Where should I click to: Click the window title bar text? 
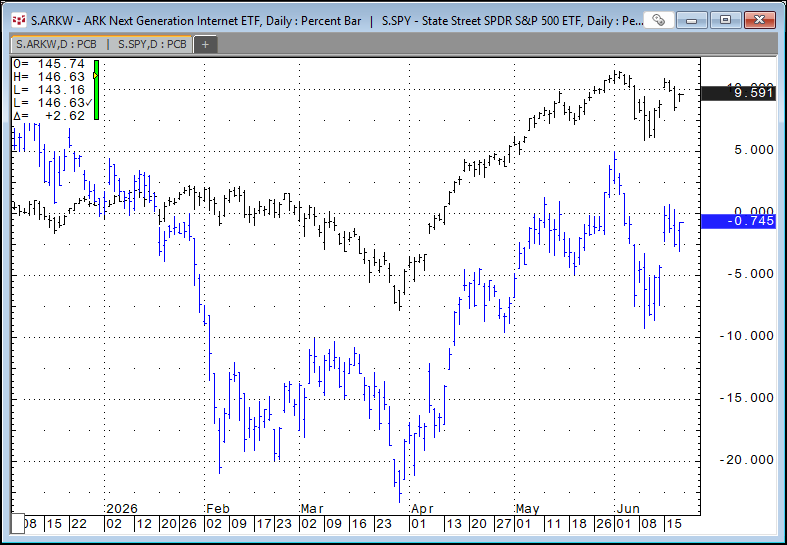tap(337, 21)
